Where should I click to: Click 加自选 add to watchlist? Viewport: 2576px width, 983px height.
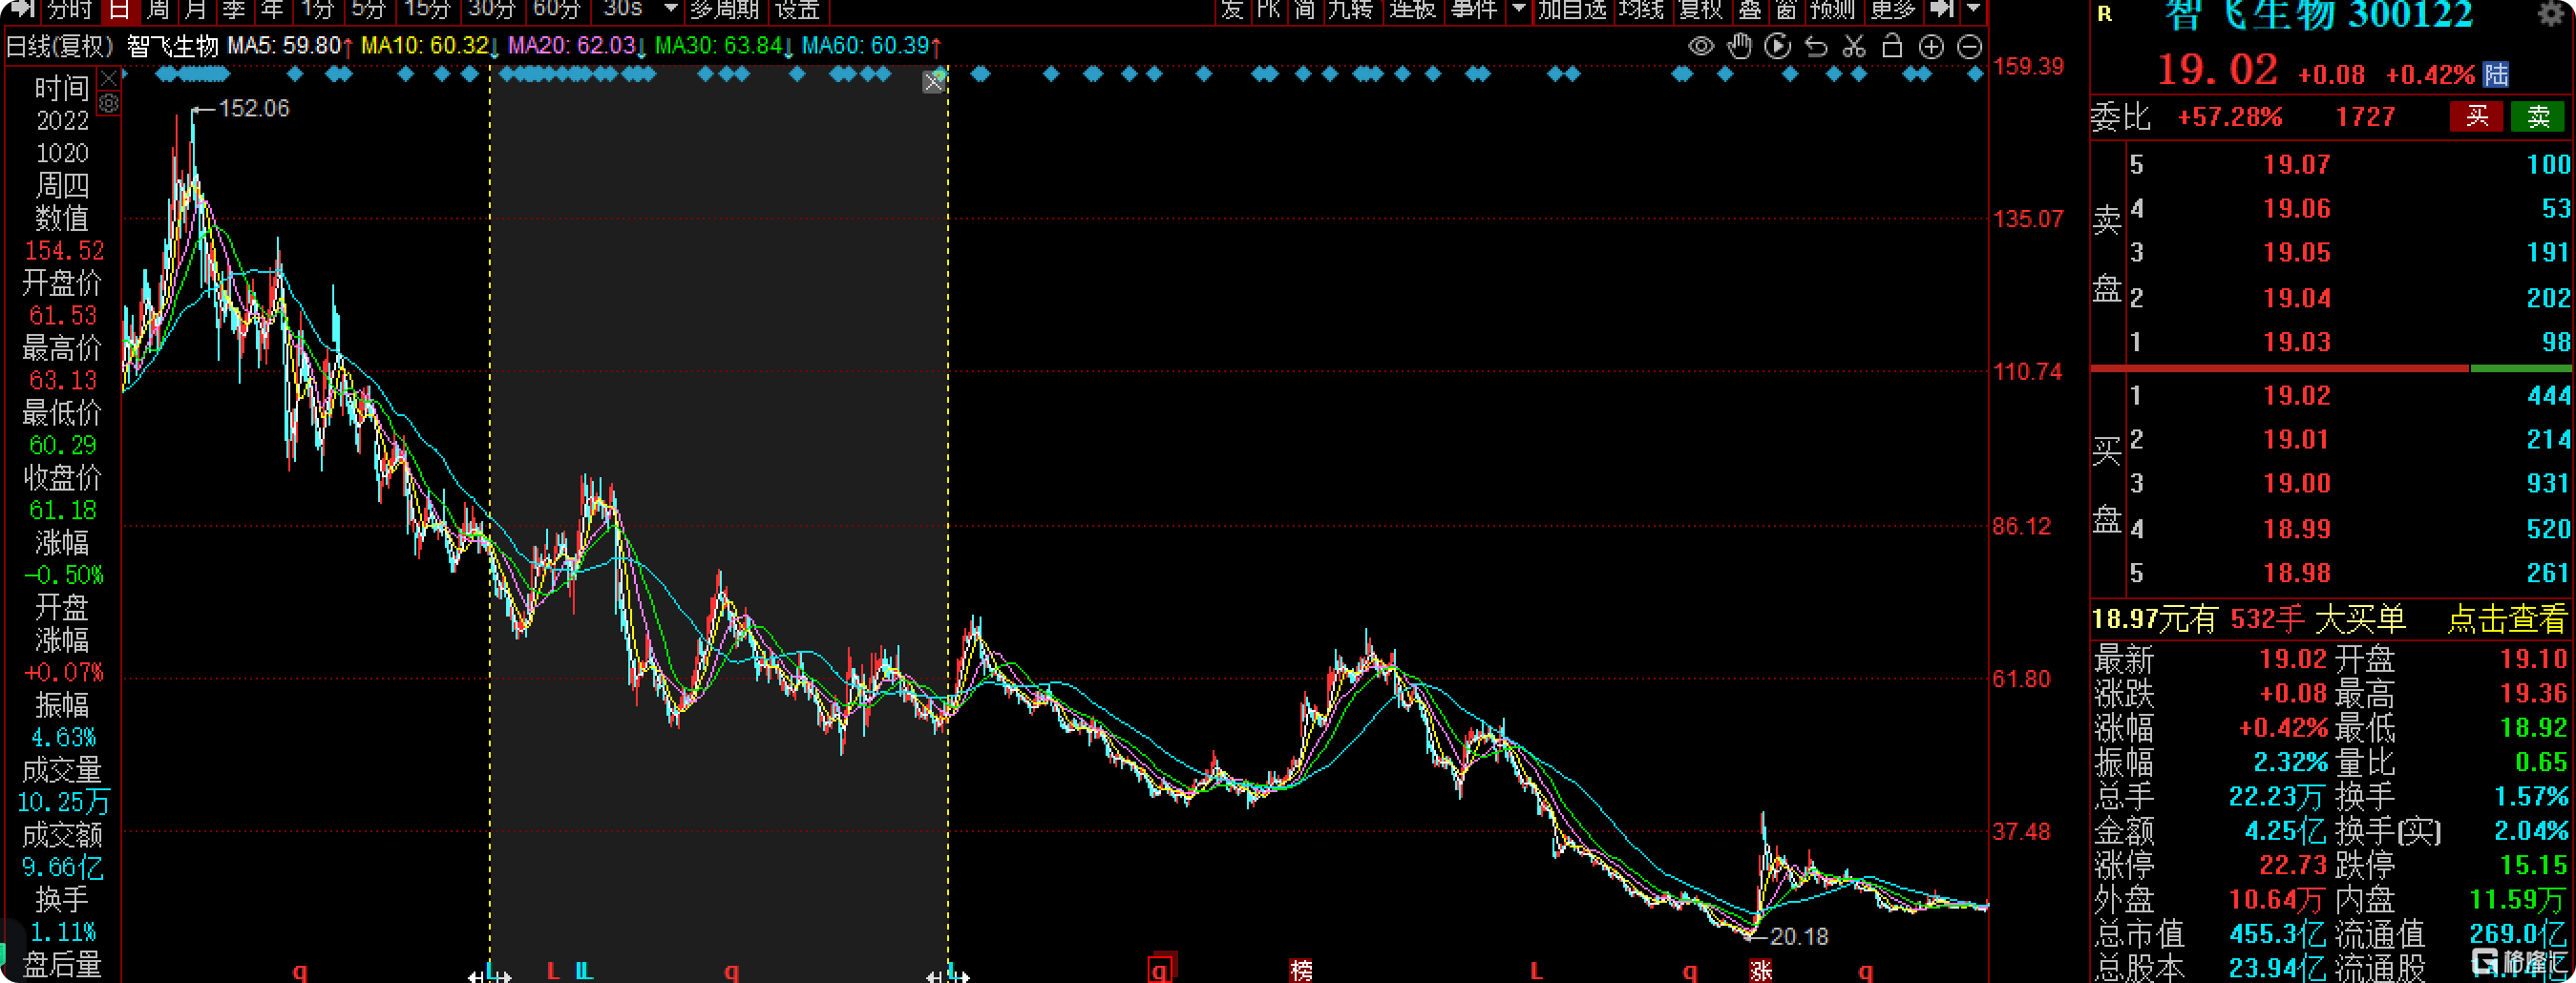[x=1571, y=9]
